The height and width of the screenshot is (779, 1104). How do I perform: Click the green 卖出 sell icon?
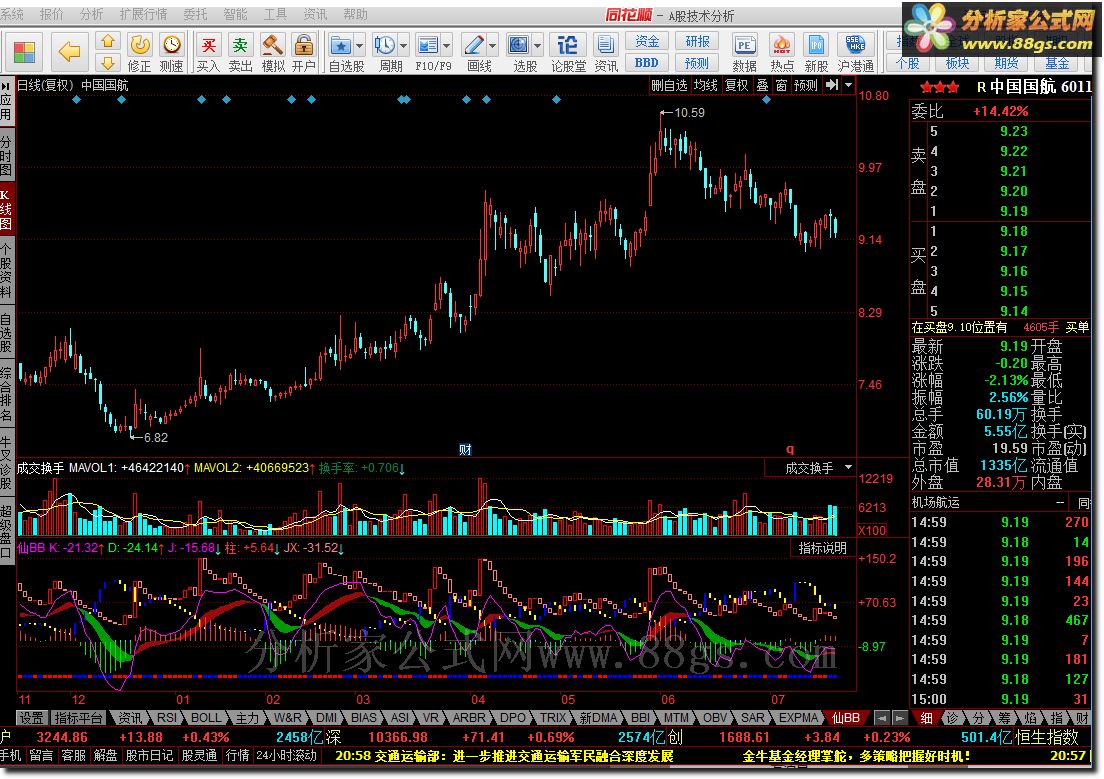click(x=240, y=53)
